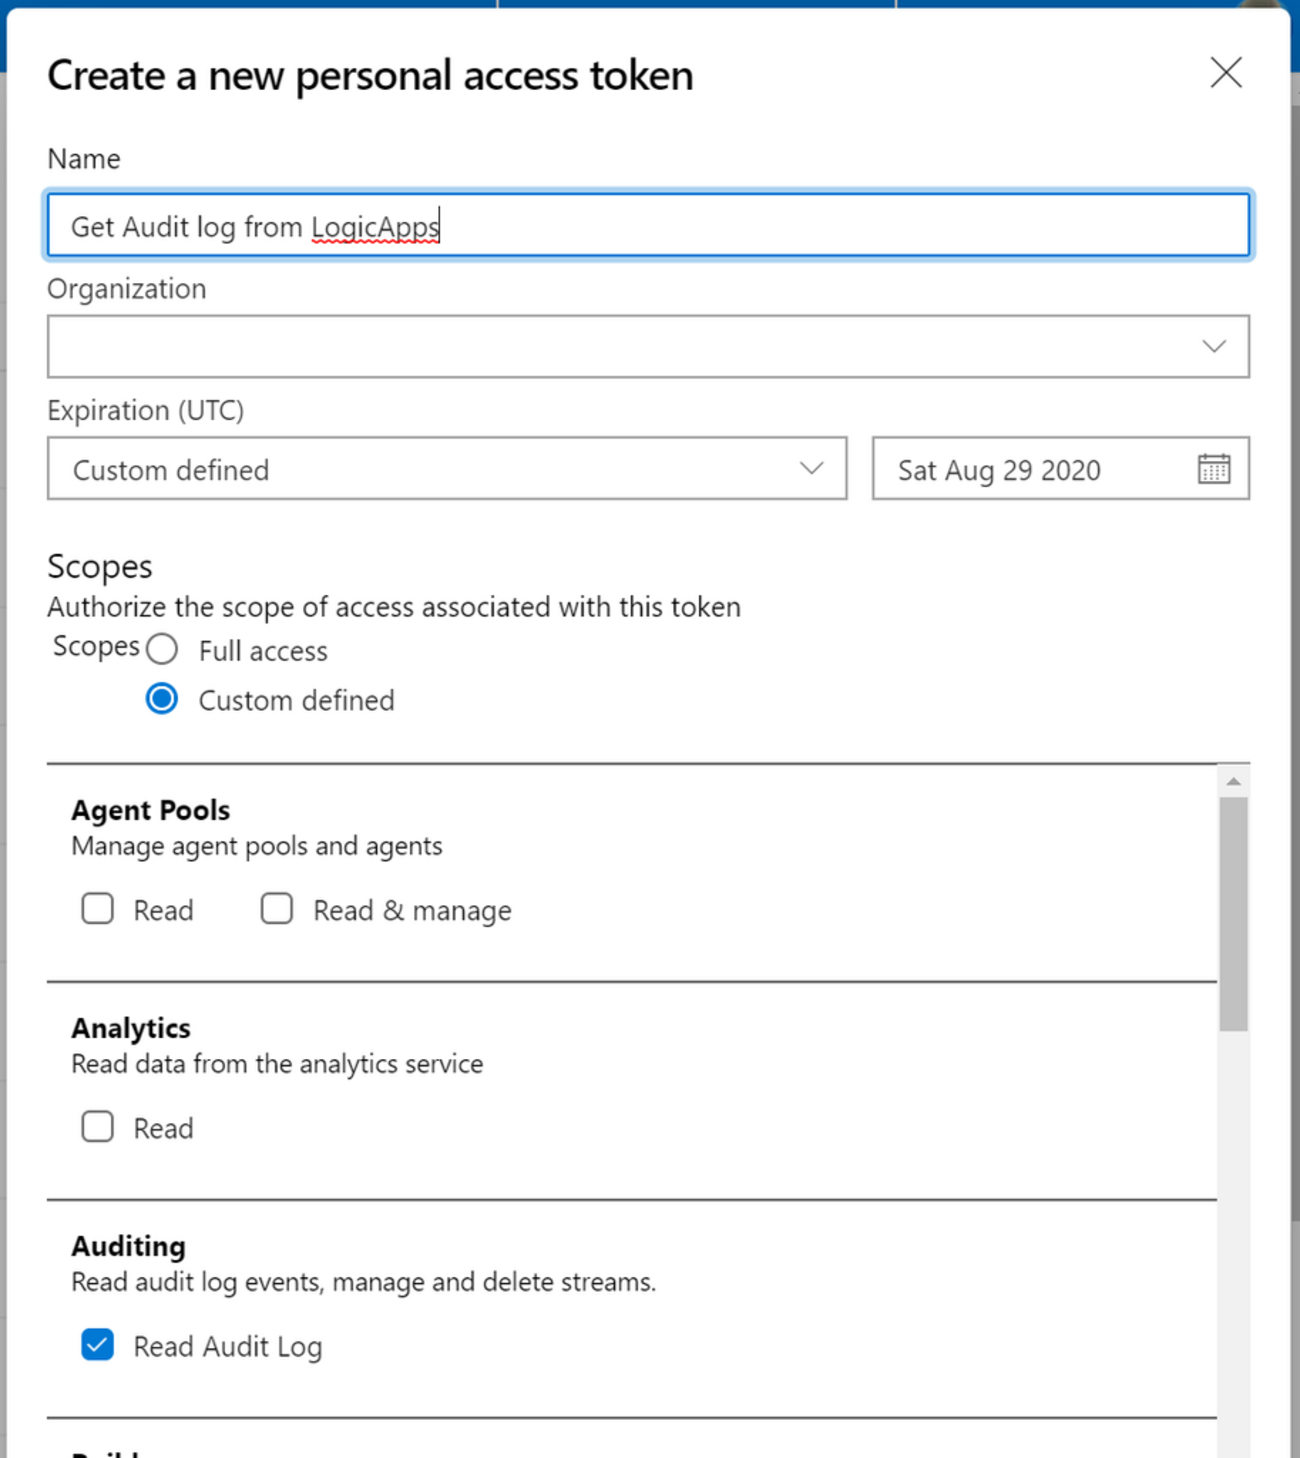Uncheck the Read Audit Log checkbox
Viewport: 1300px width, 1458px height.
click(98, 1345)
